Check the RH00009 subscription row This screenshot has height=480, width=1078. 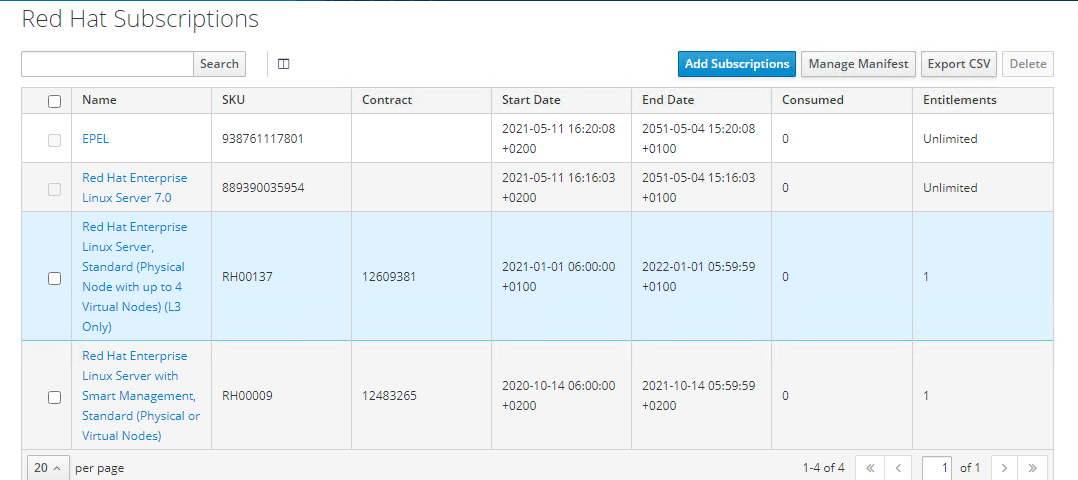(54, 397)
